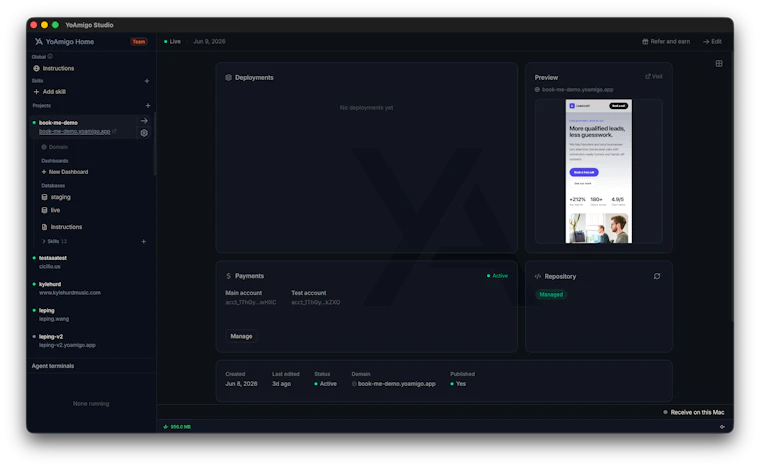Open book-me-demo.yoamigo.app domain in info card

394,384
